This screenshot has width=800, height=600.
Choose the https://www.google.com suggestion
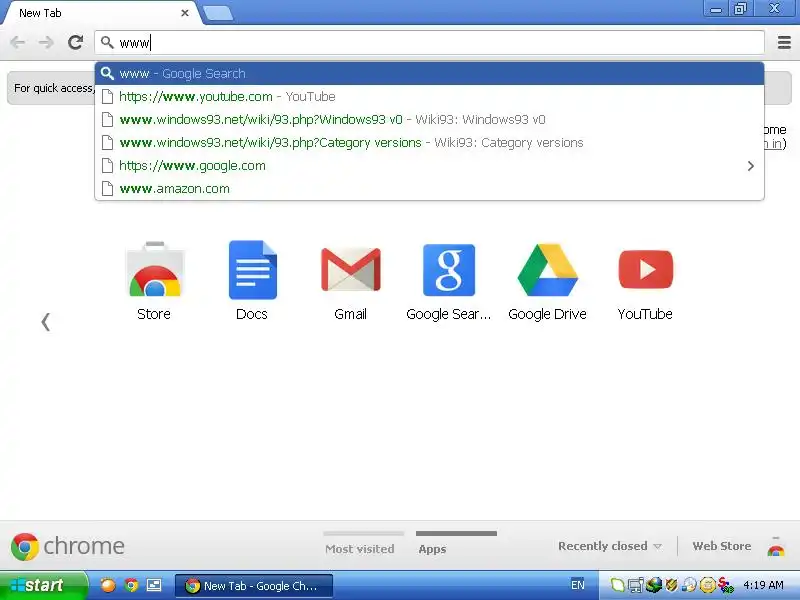pyautogui.click(x=429, y=165)
